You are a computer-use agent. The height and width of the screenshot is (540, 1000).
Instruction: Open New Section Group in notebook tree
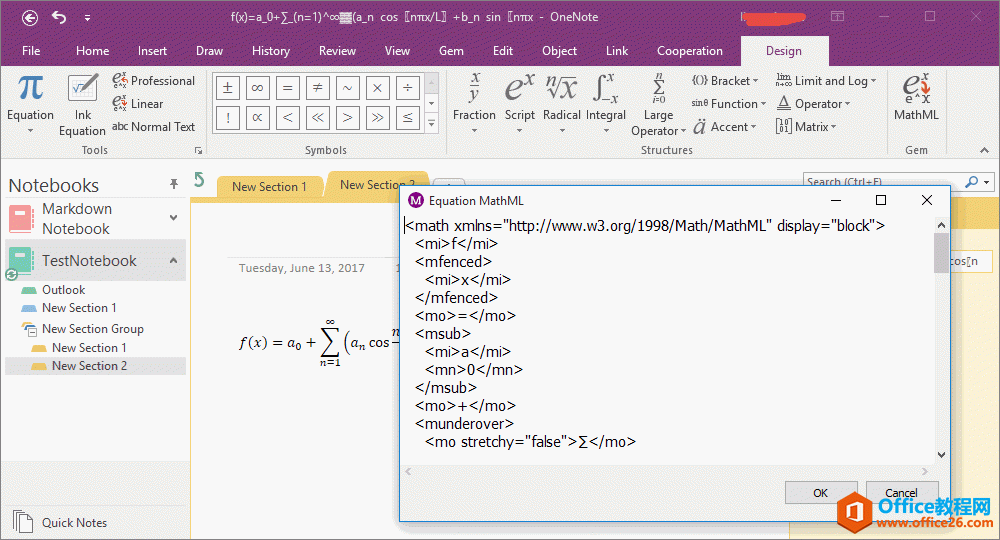(92, 329)
